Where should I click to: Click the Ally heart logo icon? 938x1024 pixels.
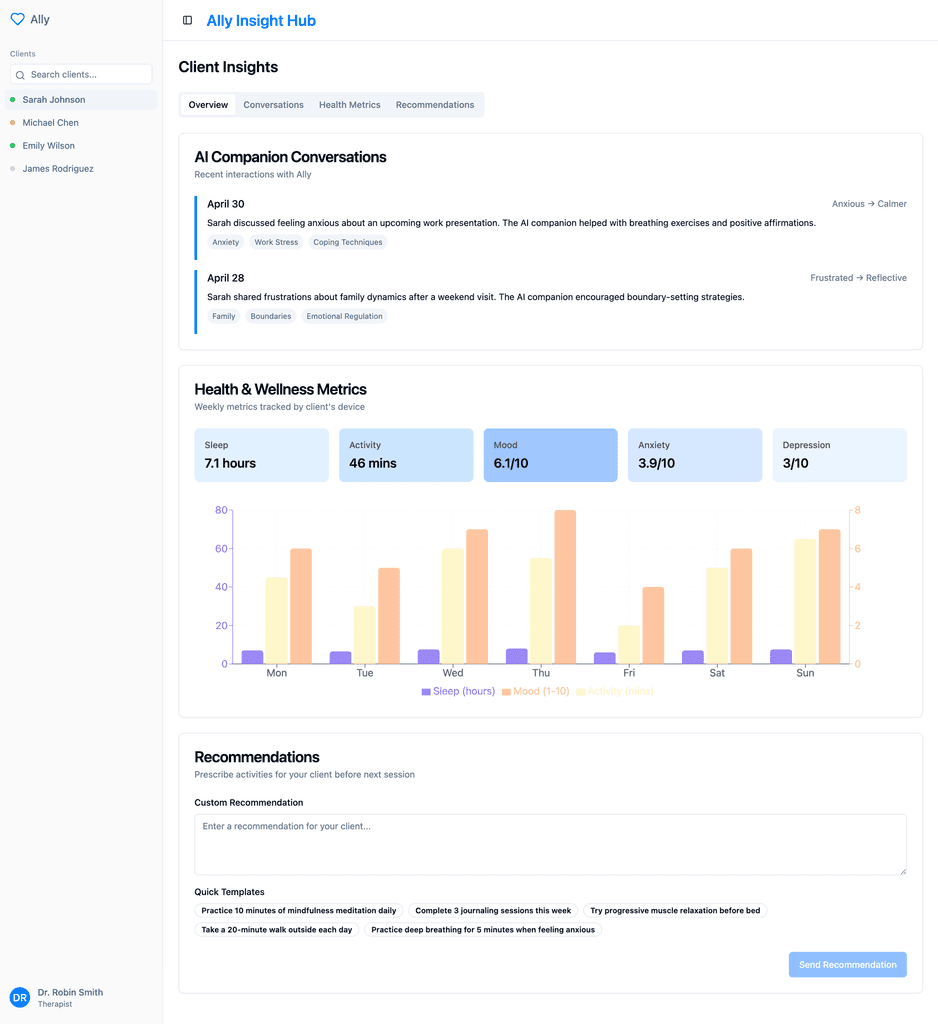click(18, 19)
